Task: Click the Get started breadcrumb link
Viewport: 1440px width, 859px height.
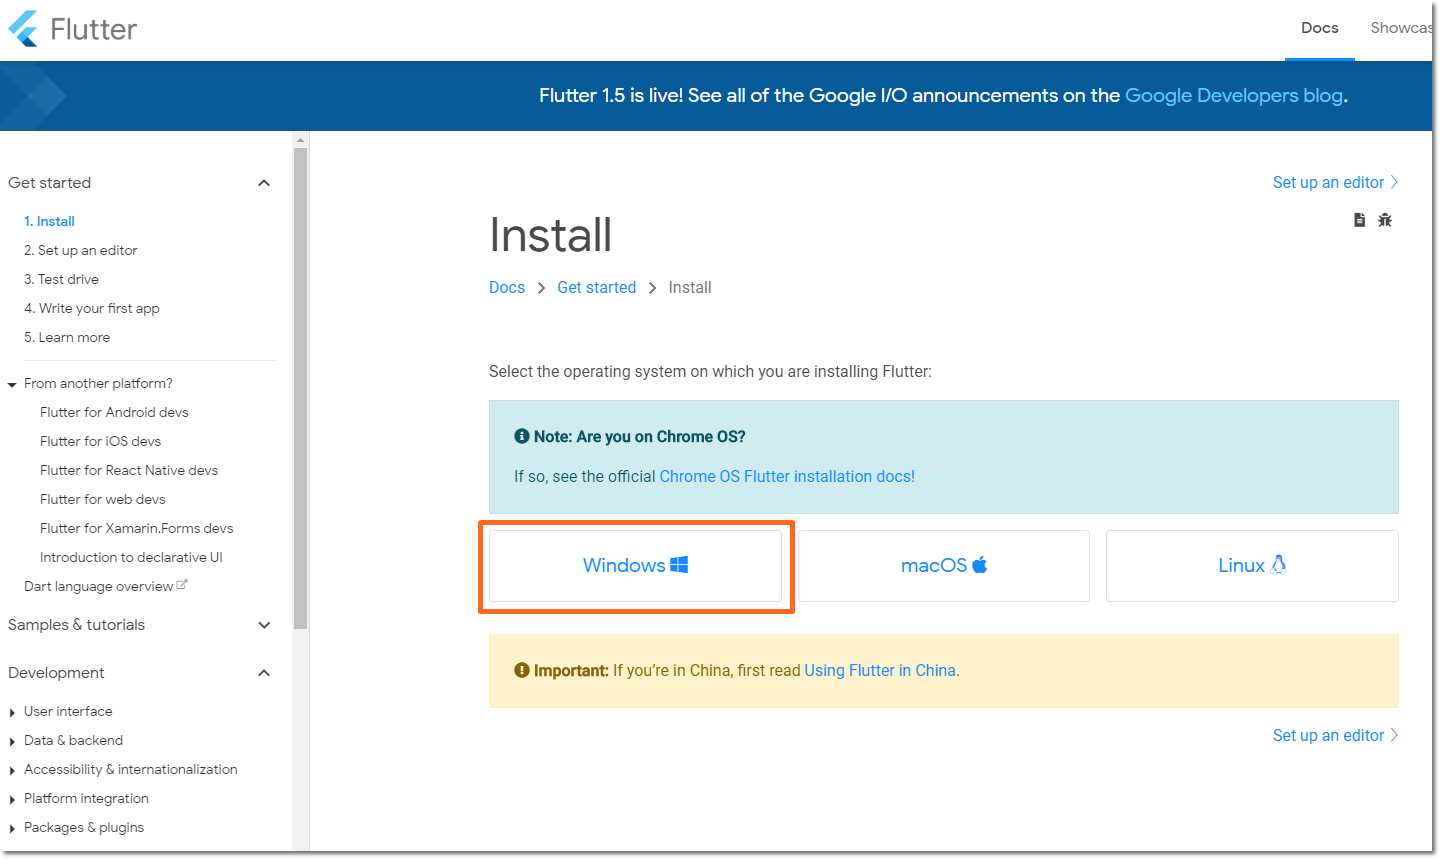Action: click(x=597, y=288)
